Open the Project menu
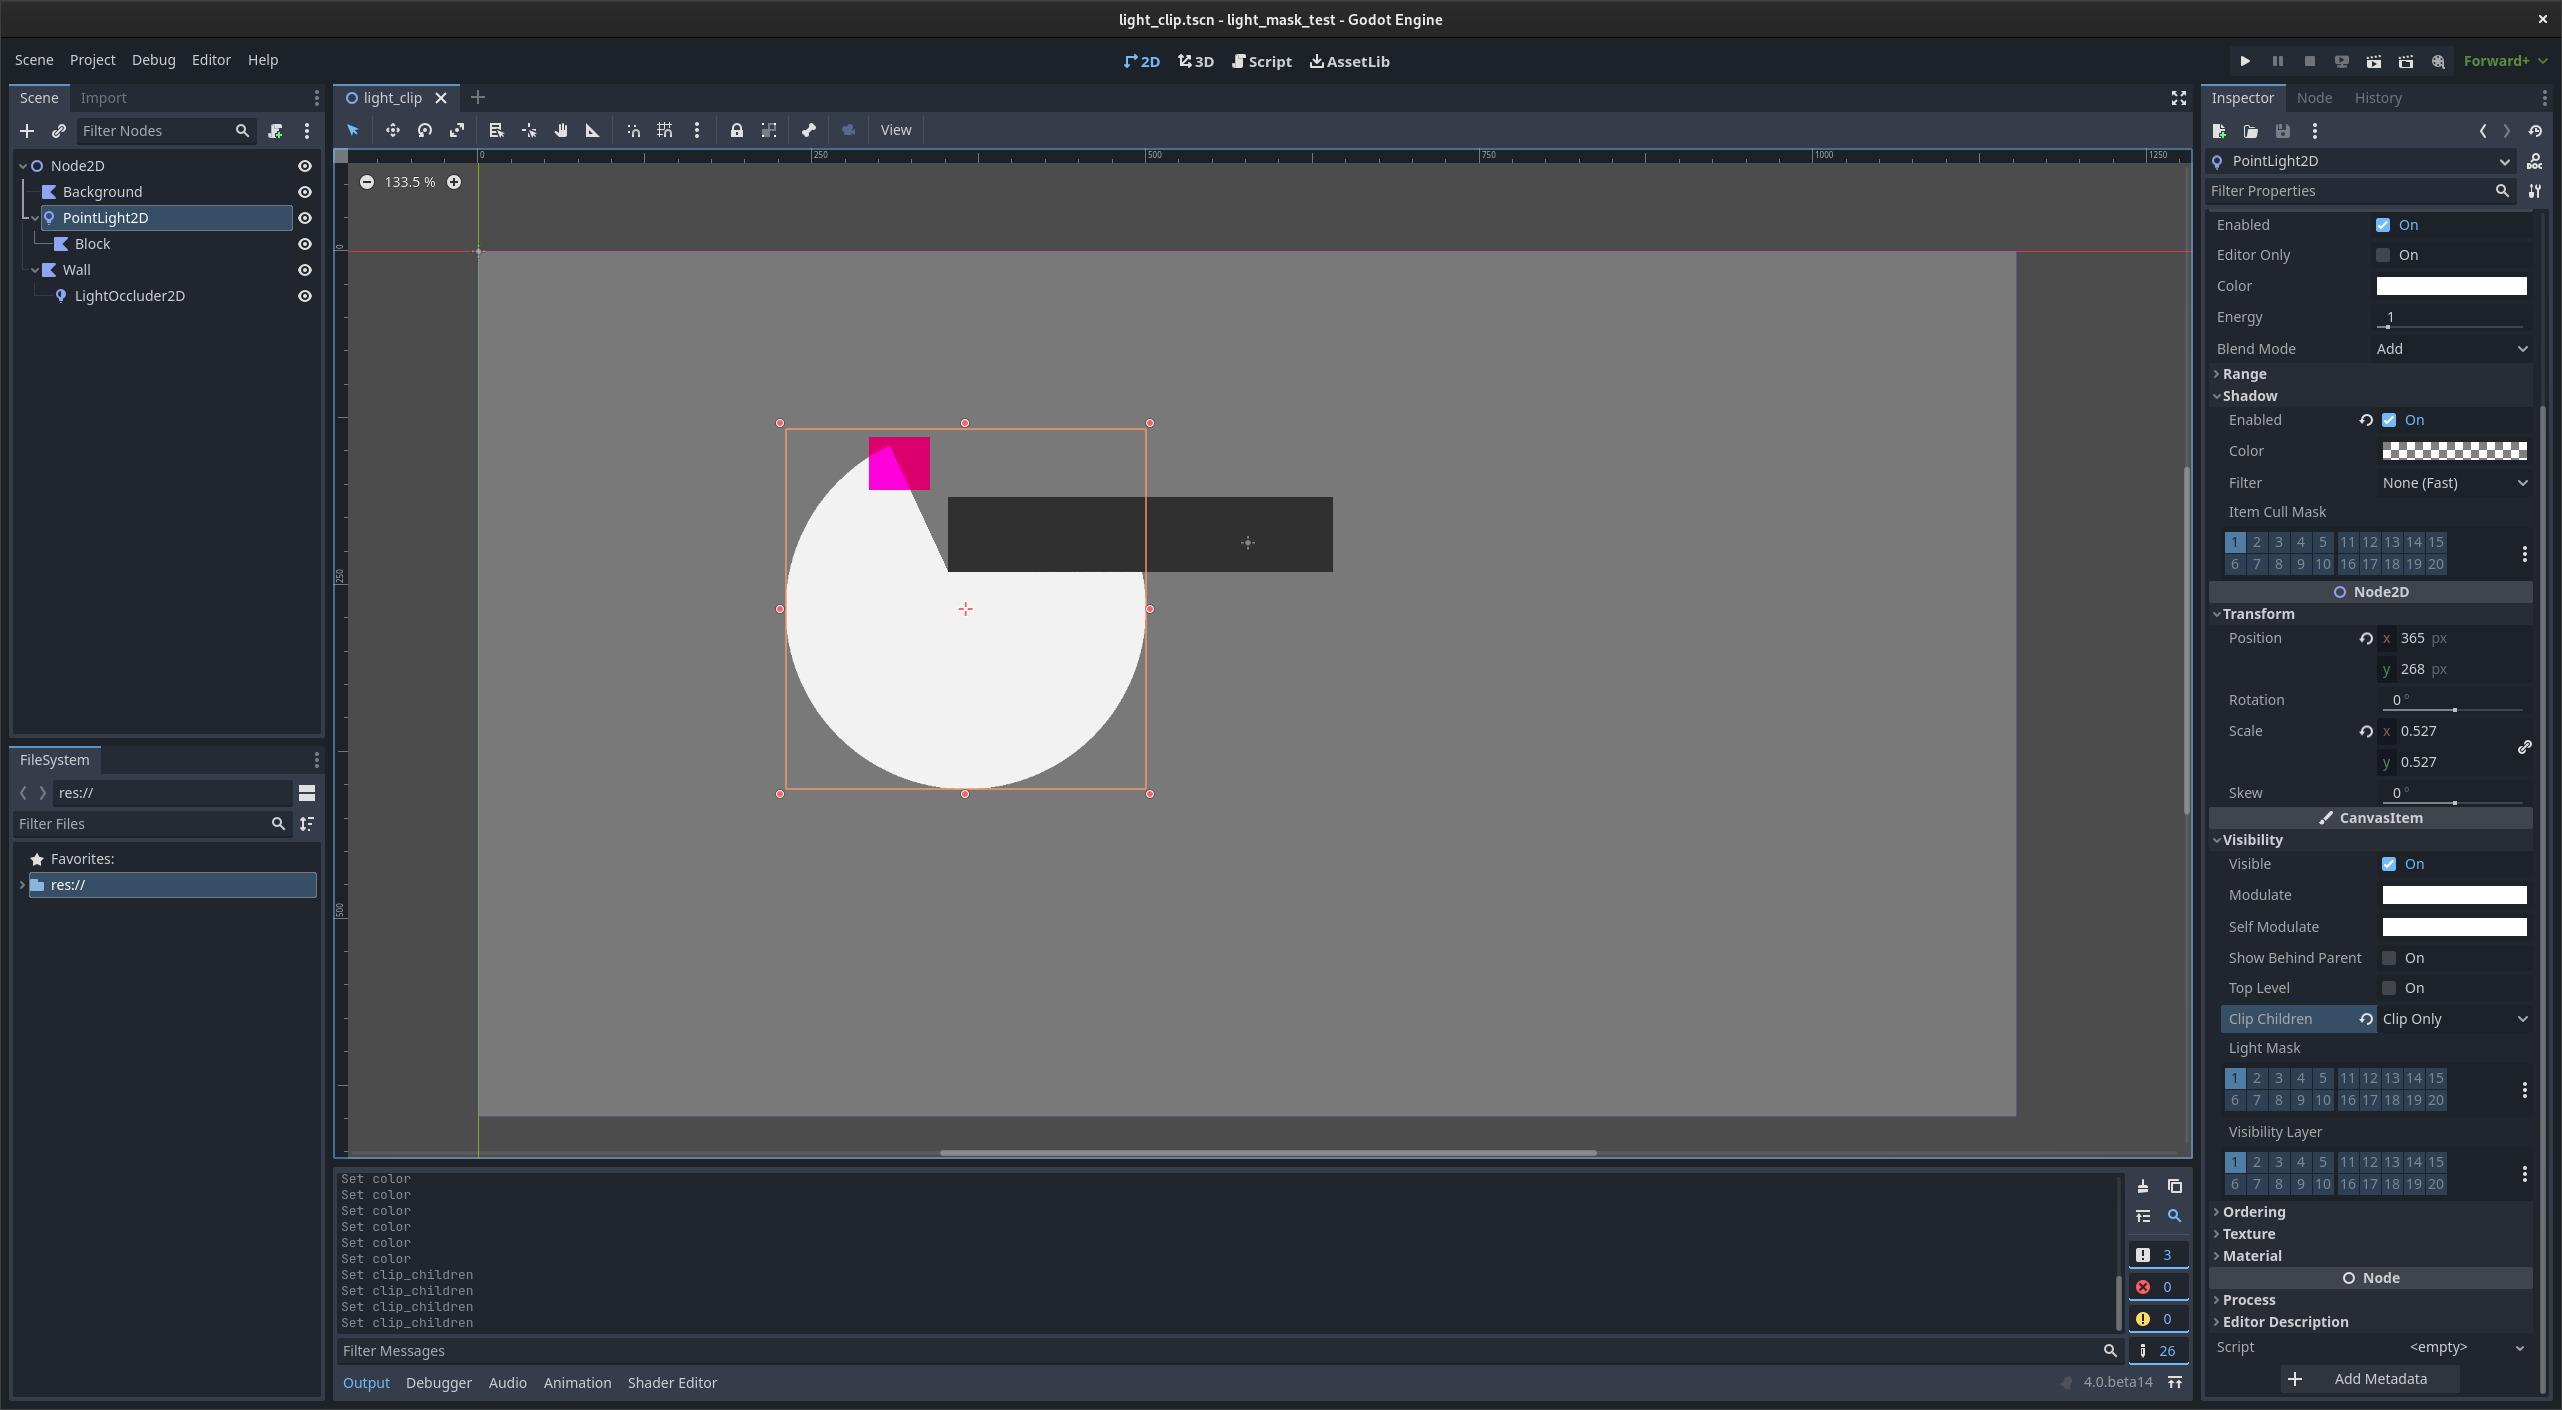The height and width of the screenshot is (1410, 2562). click(x=92, y=60)
